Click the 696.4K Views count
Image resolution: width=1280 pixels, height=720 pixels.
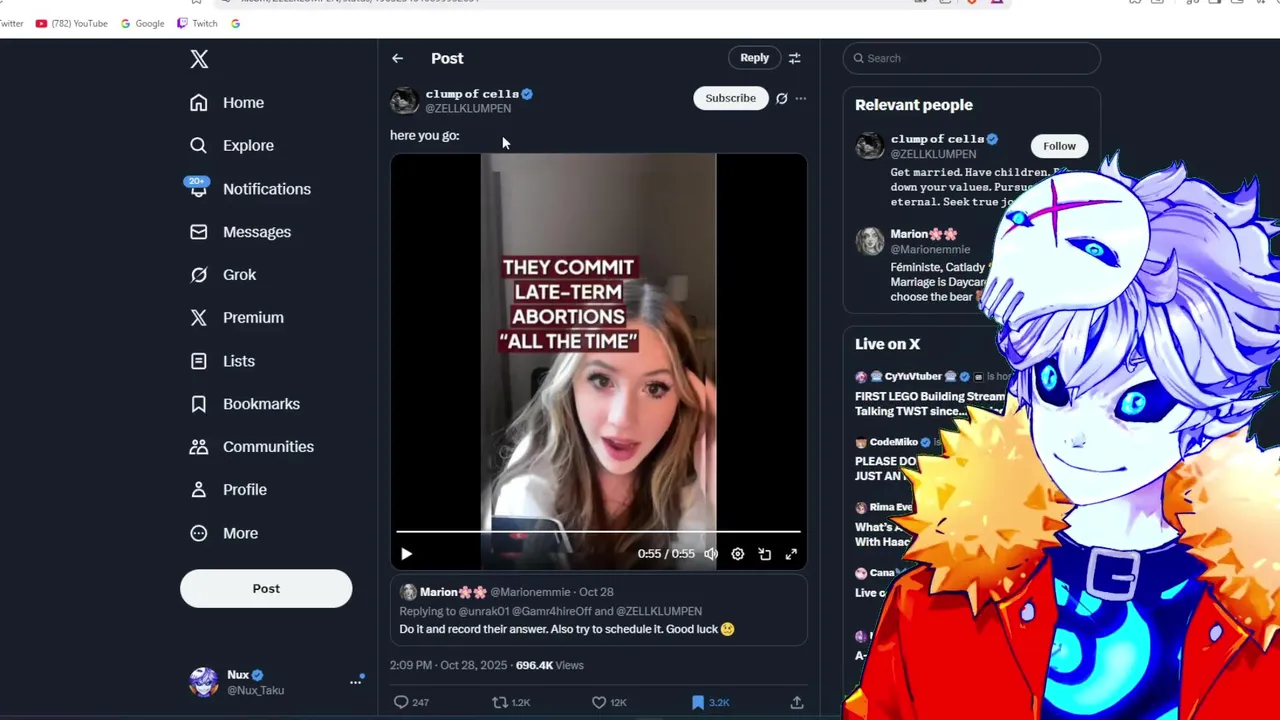click(550, 665)
